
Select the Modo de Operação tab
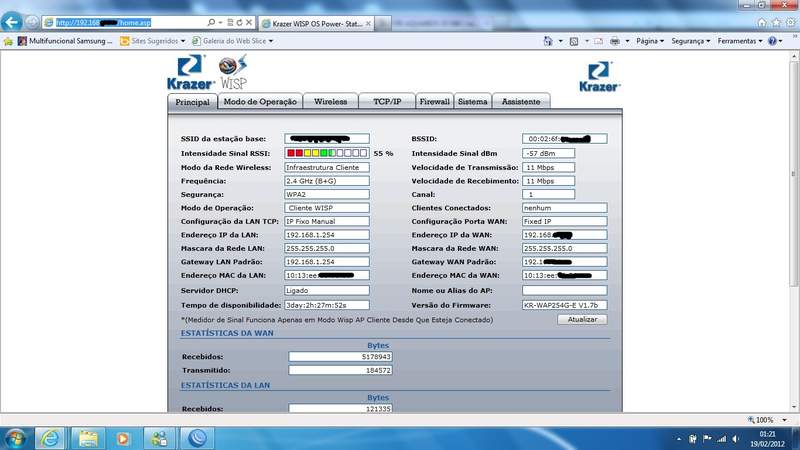pos(260,101)
